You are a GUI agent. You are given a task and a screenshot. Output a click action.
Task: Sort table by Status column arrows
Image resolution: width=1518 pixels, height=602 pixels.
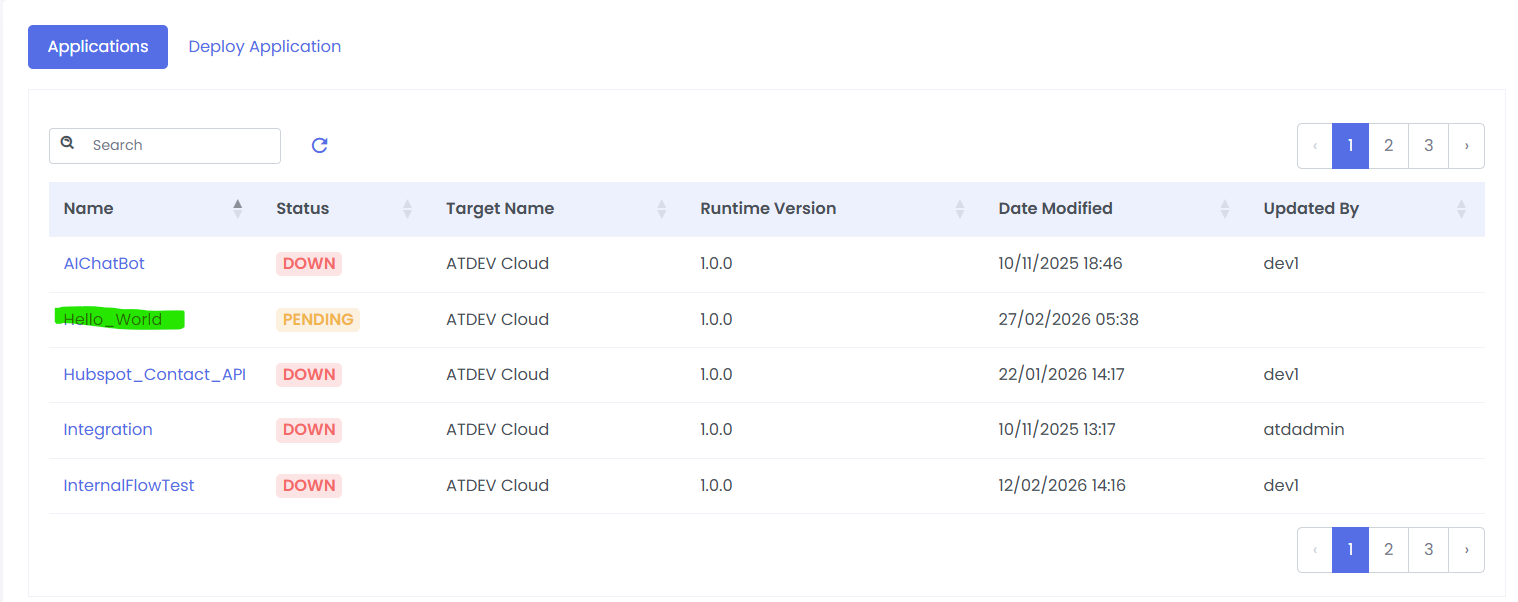point(407,209)
